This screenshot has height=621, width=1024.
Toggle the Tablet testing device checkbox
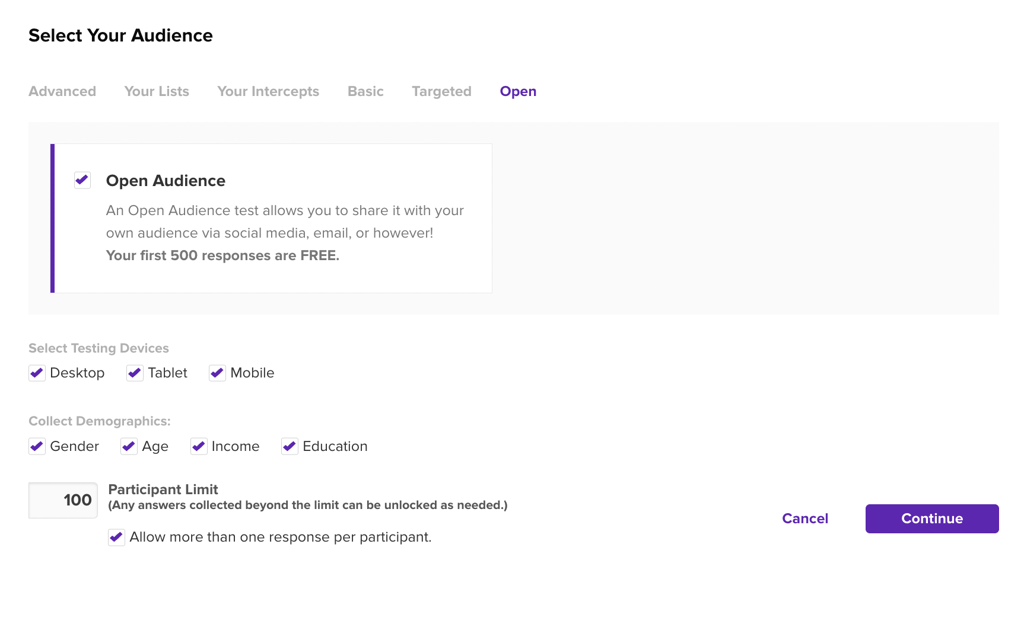coord(135,373)
